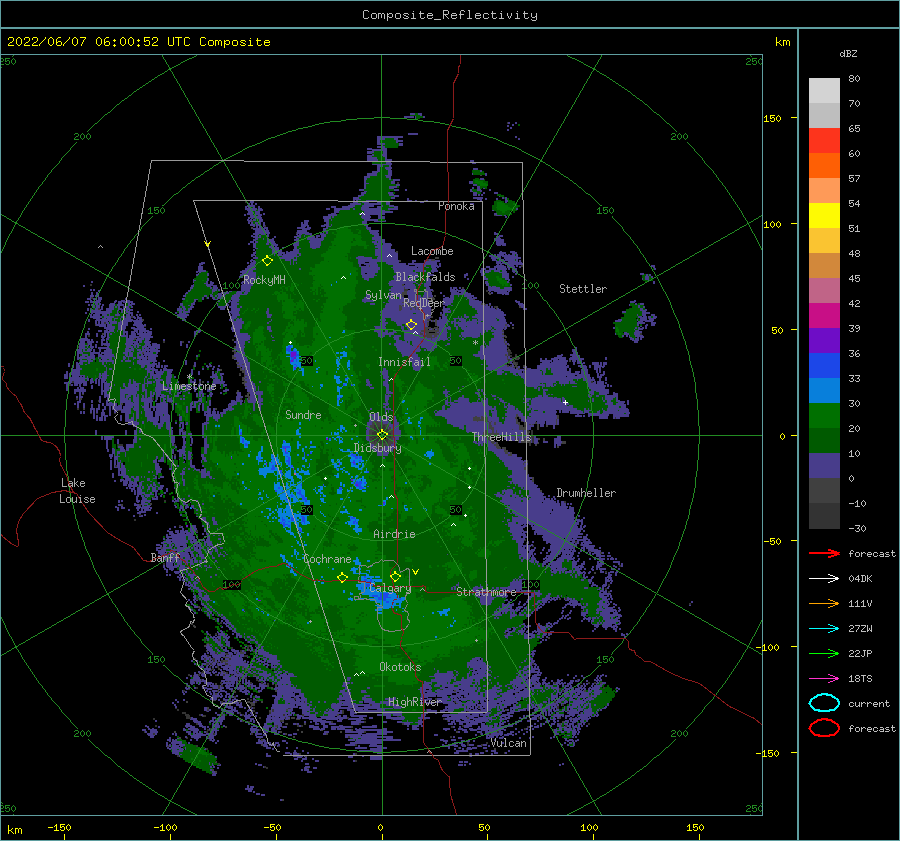This screenshot has height=841, width=900.
Task: Click the red forecast ellipse icon
Action: [x=824, y=728]
